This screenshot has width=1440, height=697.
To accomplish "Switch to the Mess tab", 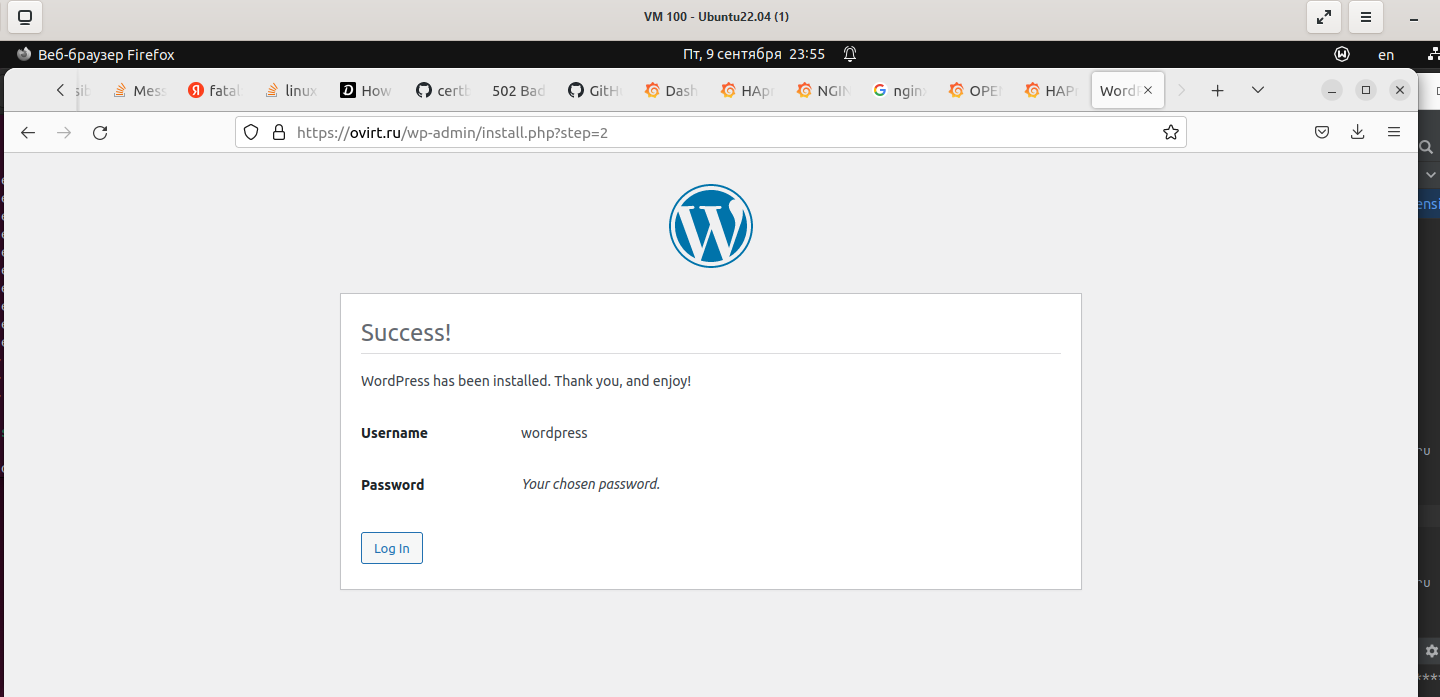I will coord(141,90).
